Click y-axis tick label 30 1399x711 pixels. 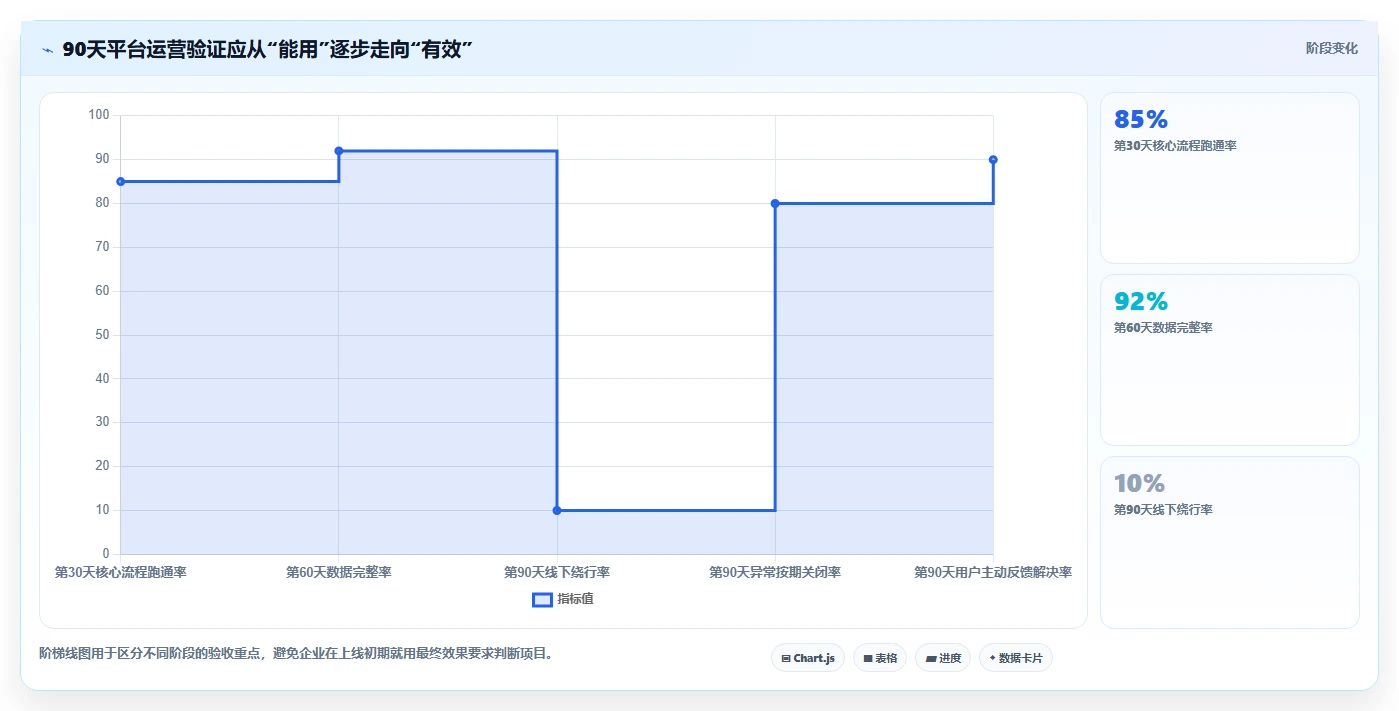pyautogui.click(x=102, y=422)
